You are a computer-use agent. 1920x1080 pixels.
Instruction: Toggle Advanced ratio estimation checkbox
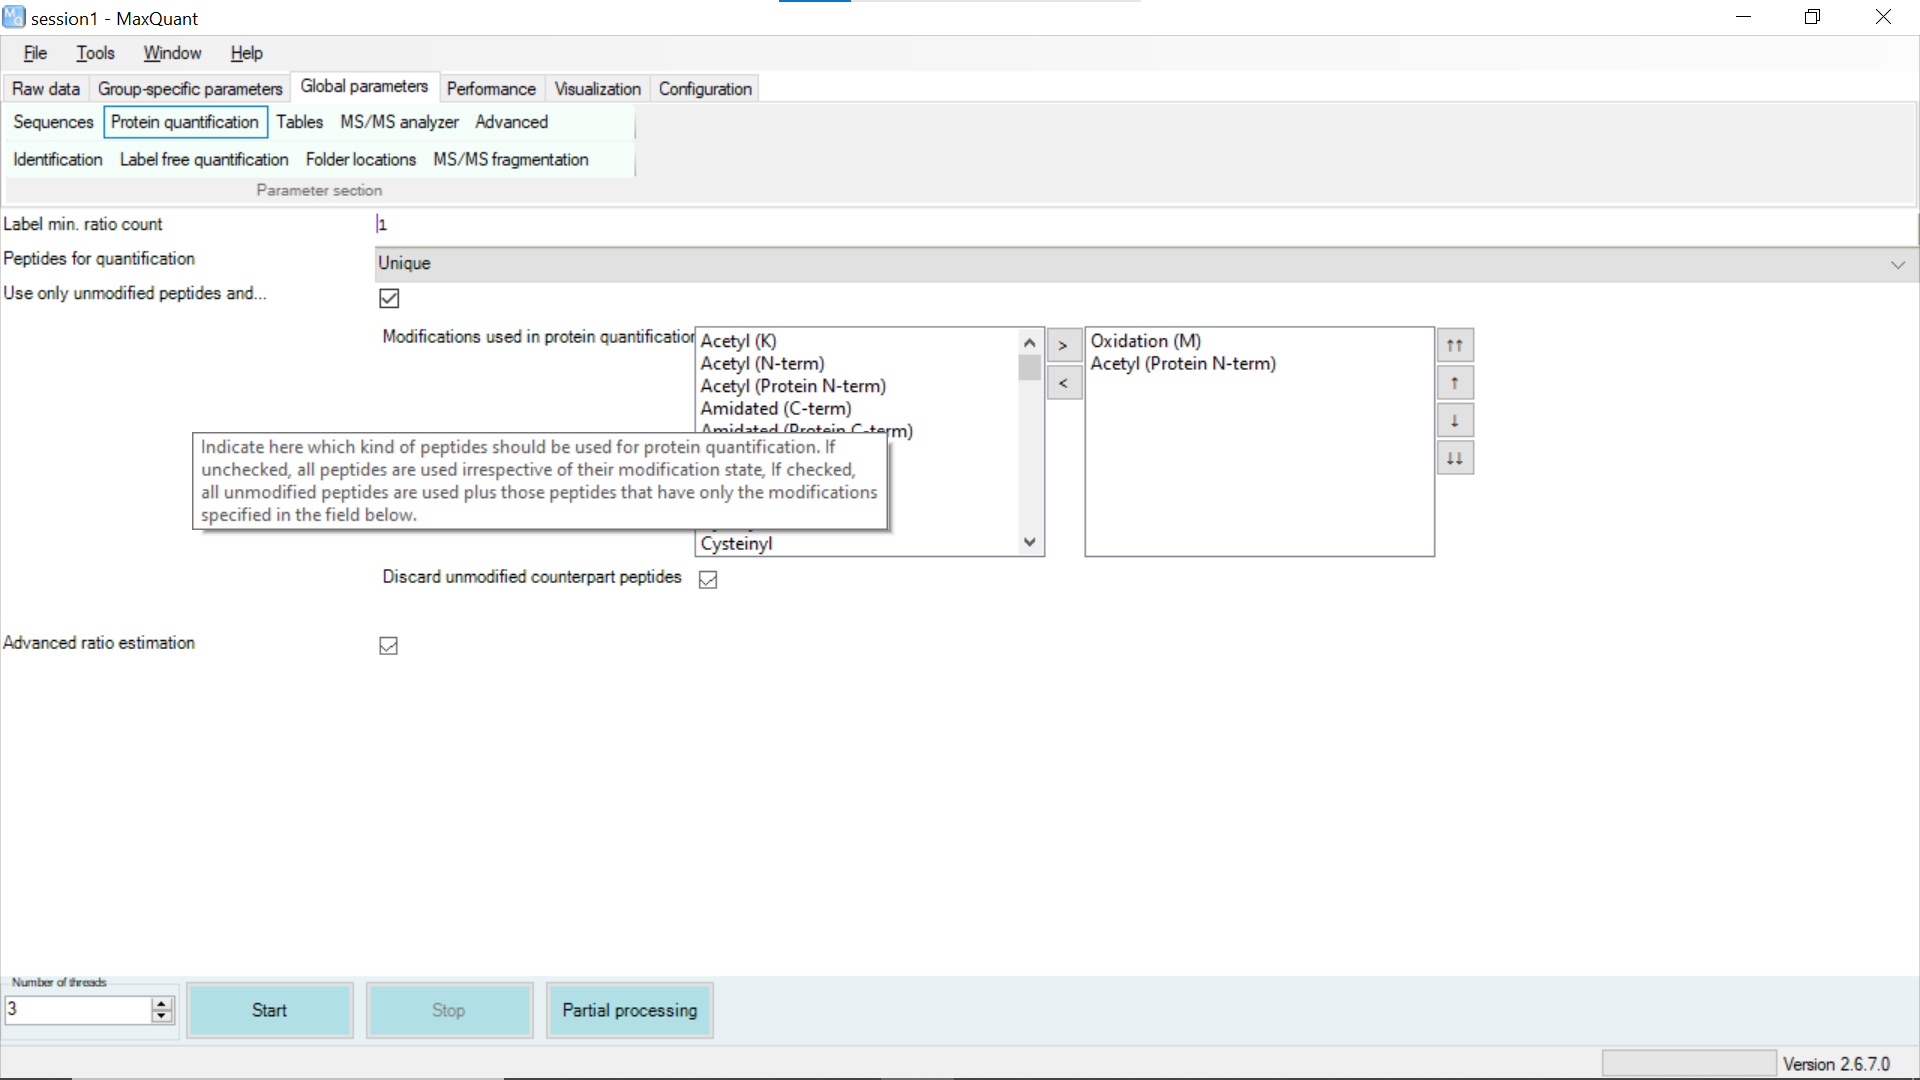(x=389, y=646)
